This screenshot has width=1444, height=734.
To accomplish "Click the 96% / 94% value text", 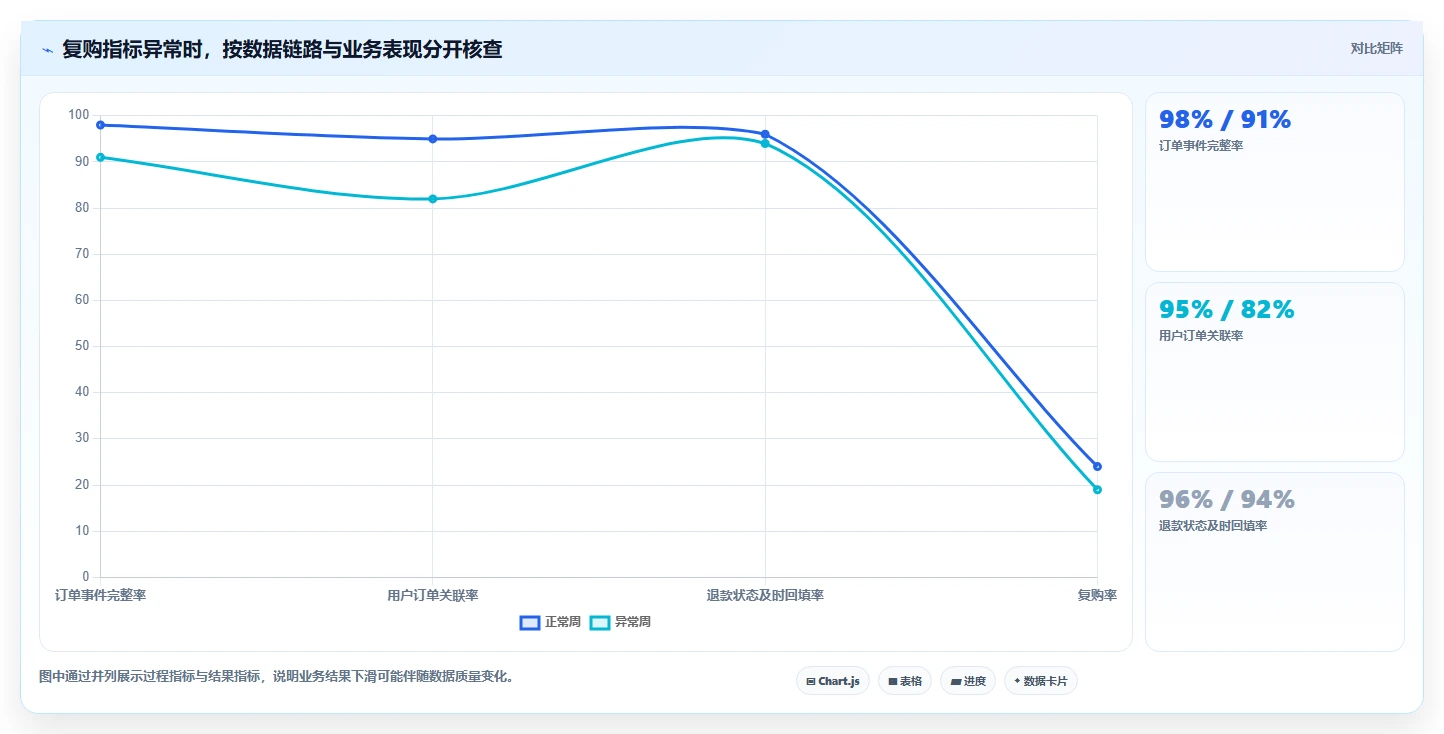I will pos(1227,500).
